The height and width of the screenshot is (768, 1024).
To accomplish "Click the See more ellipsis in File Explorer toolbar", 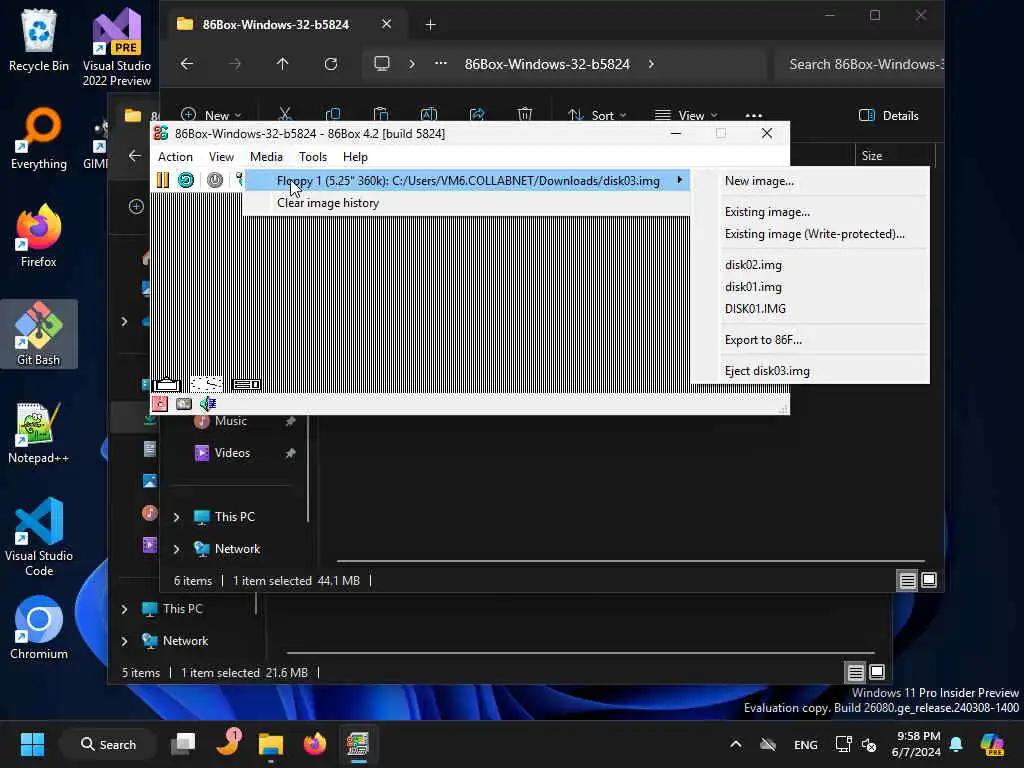I will click(754, 115).
